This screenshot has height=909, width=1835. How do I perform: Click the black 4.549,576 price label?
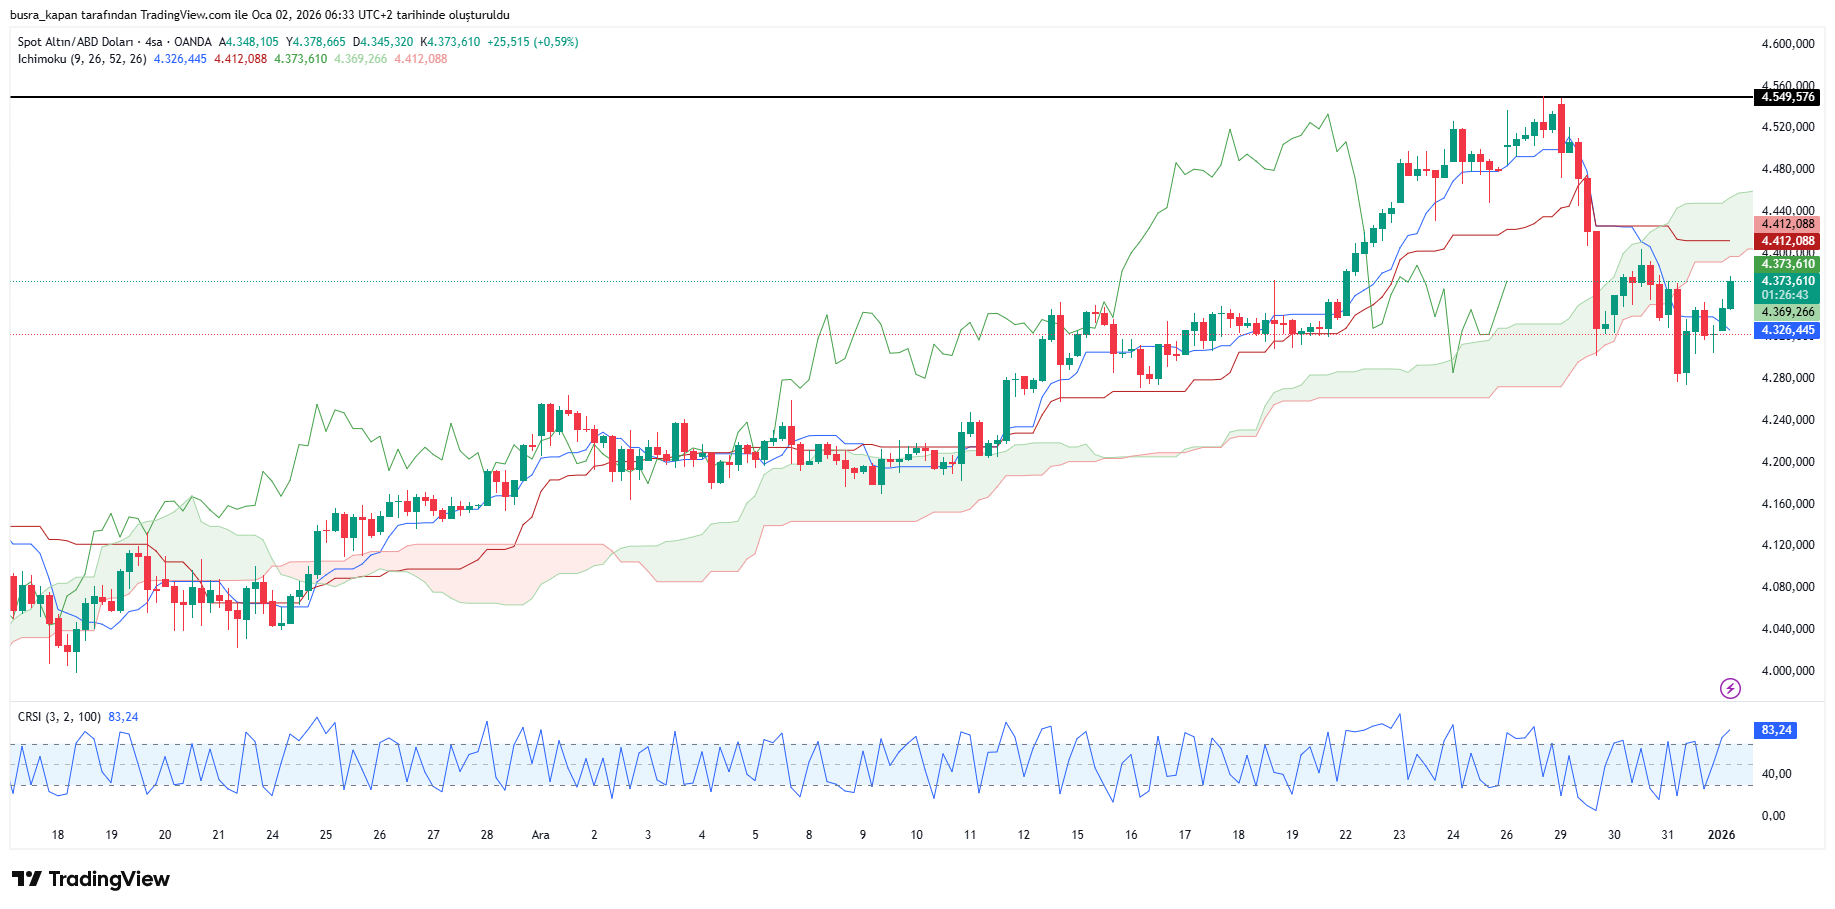(x=1787, y=97)
